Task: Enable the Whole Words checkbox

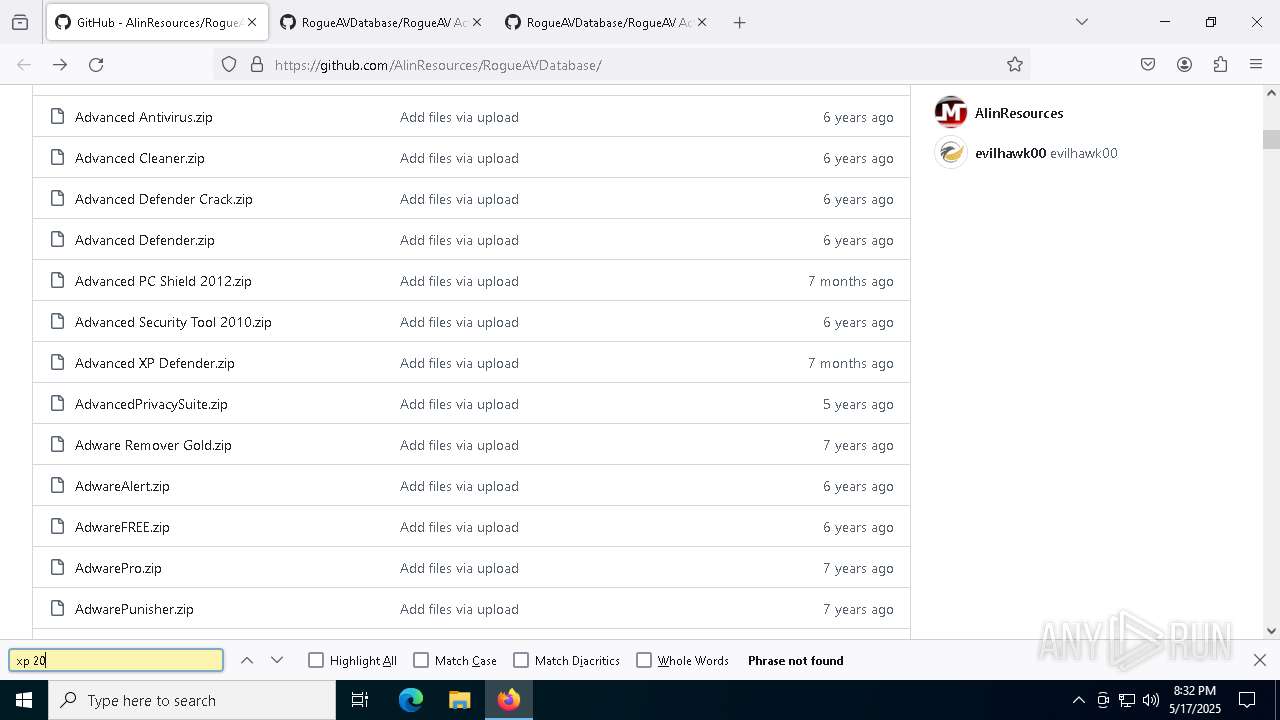Action: click(644, 660)
